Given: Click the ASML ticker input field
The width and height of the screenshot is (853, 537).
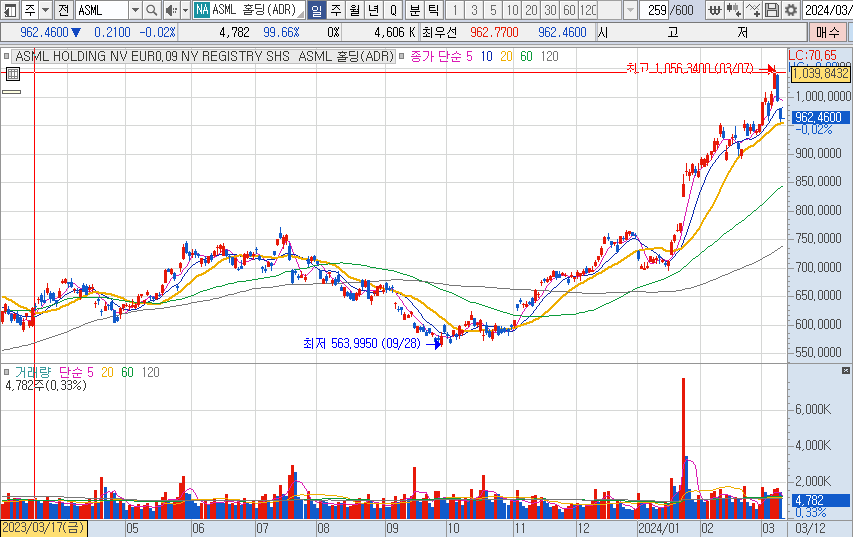Looking at the screenshot, I should tap(102, 10).
